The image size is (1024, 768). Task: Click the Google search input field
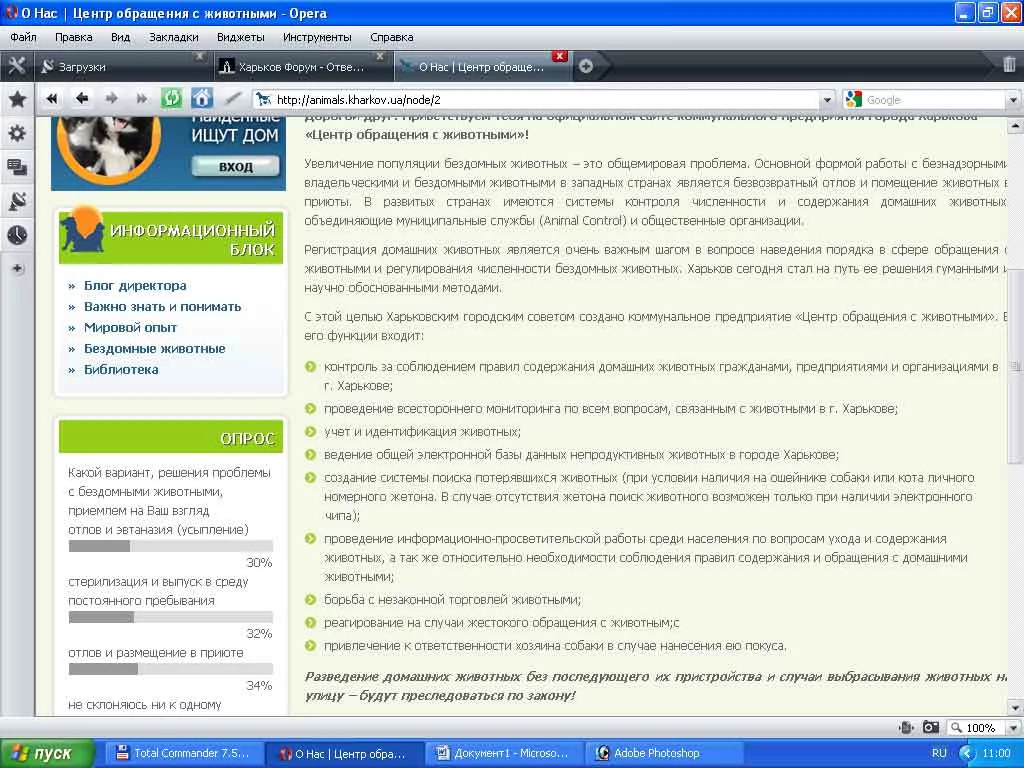[x=935, y=100]
